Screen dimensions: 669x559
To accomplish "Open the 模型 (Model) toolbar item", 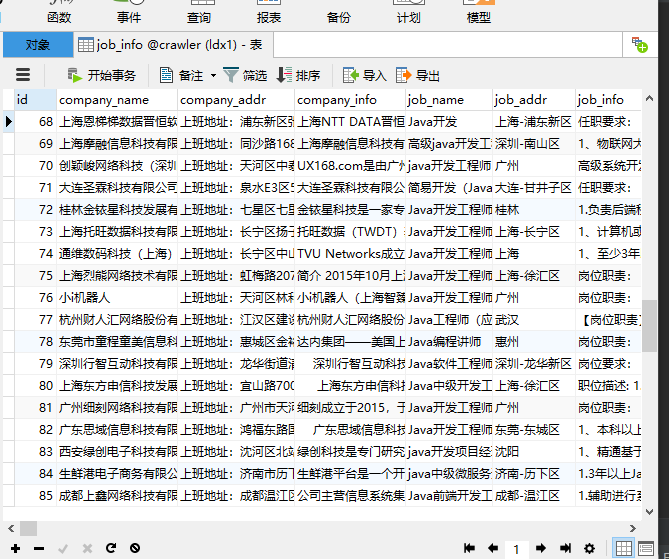I will [479, 12].
